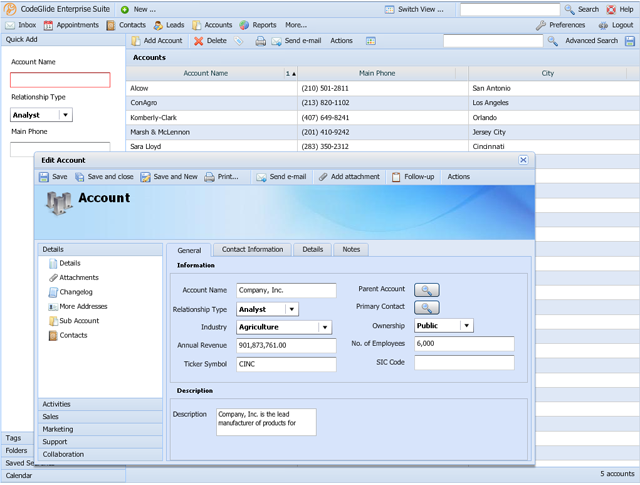The width and height of the screenshot is (640, 485).
Task: Click the save disk icon beside Advanced Search
Action: (630, 41)
